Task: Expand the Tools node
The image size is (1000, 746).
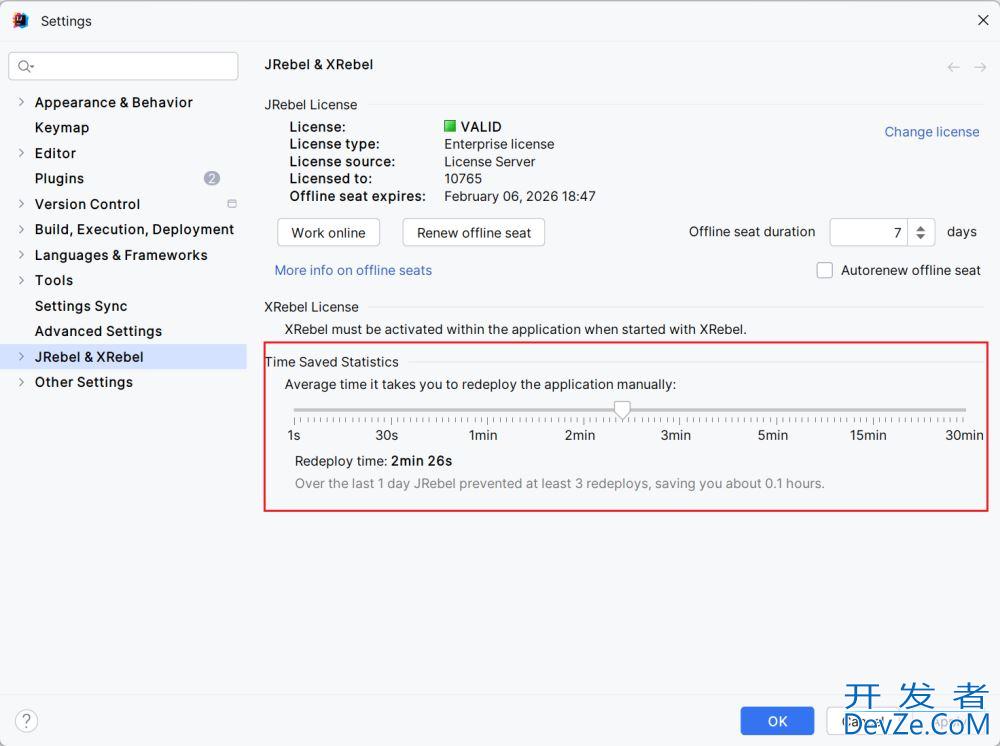Action: pos(21,280)
